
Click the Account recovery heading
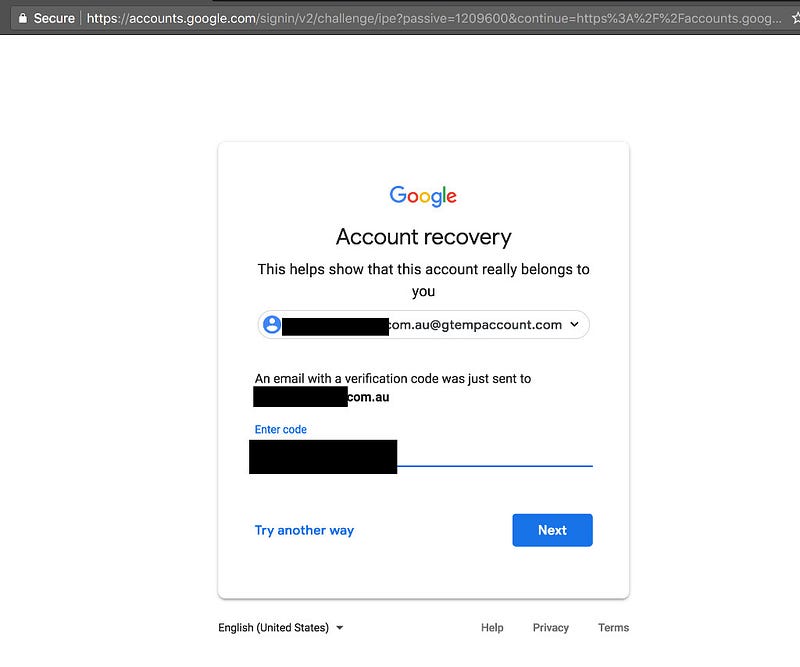click(x=423, y=237)
